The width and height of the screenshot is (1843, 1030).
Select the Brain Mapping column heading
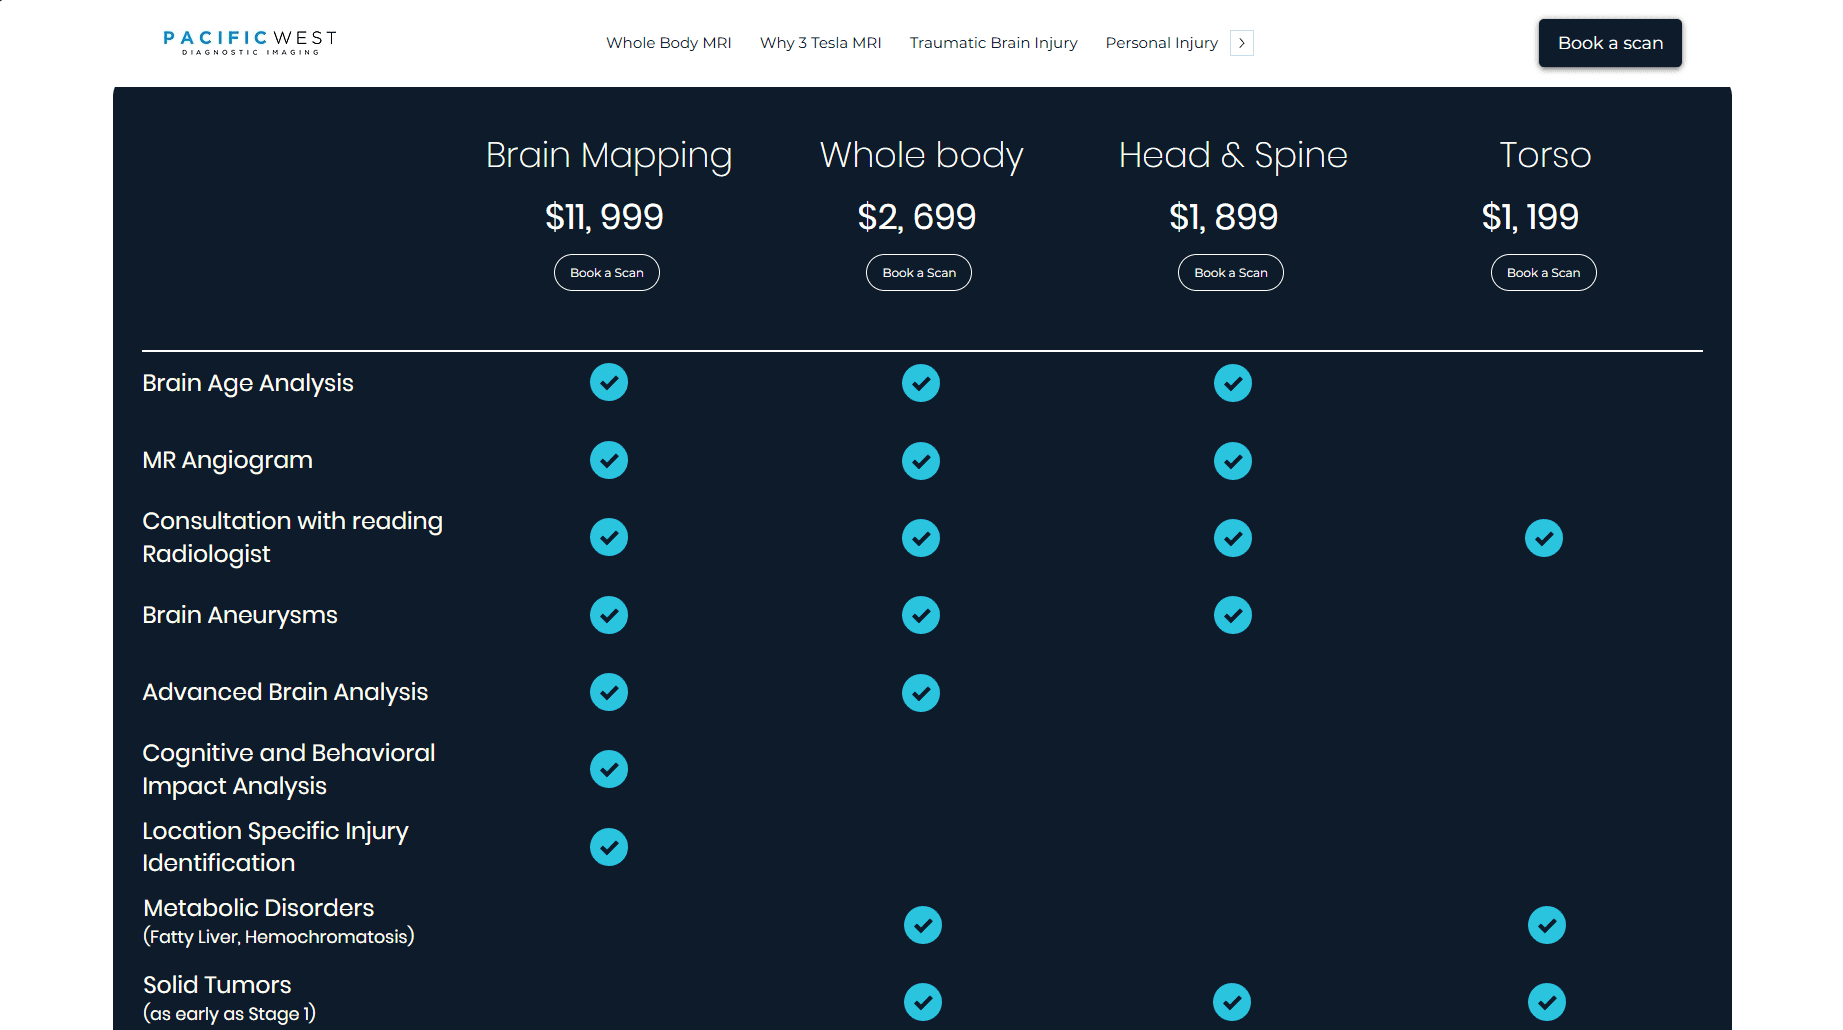click(x=609, y=156)
